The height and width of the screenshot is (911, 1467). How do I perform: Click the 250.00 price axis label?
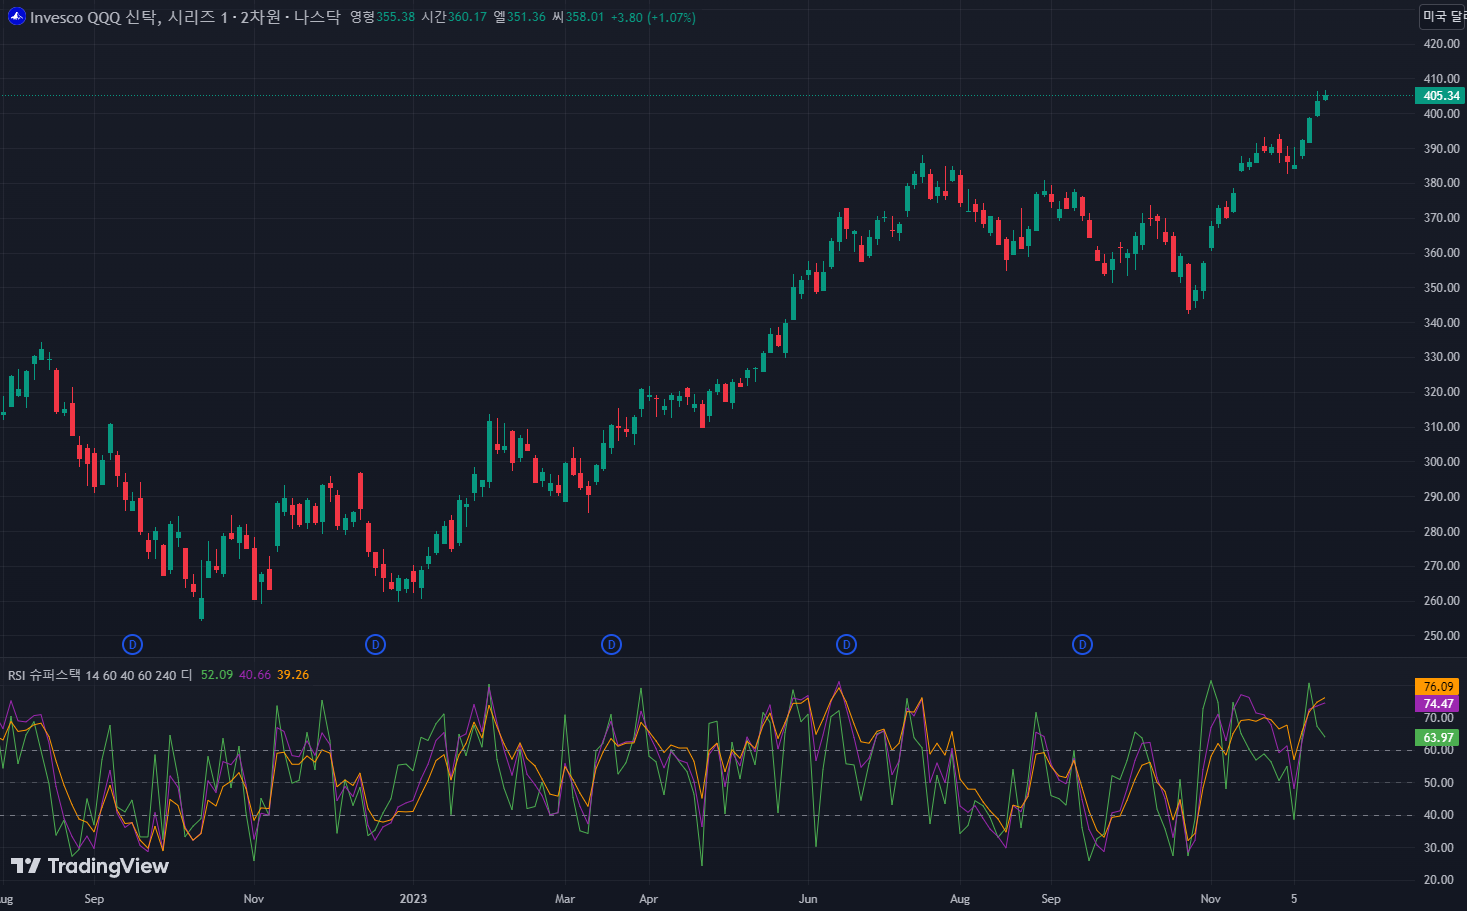point(1442,636)
